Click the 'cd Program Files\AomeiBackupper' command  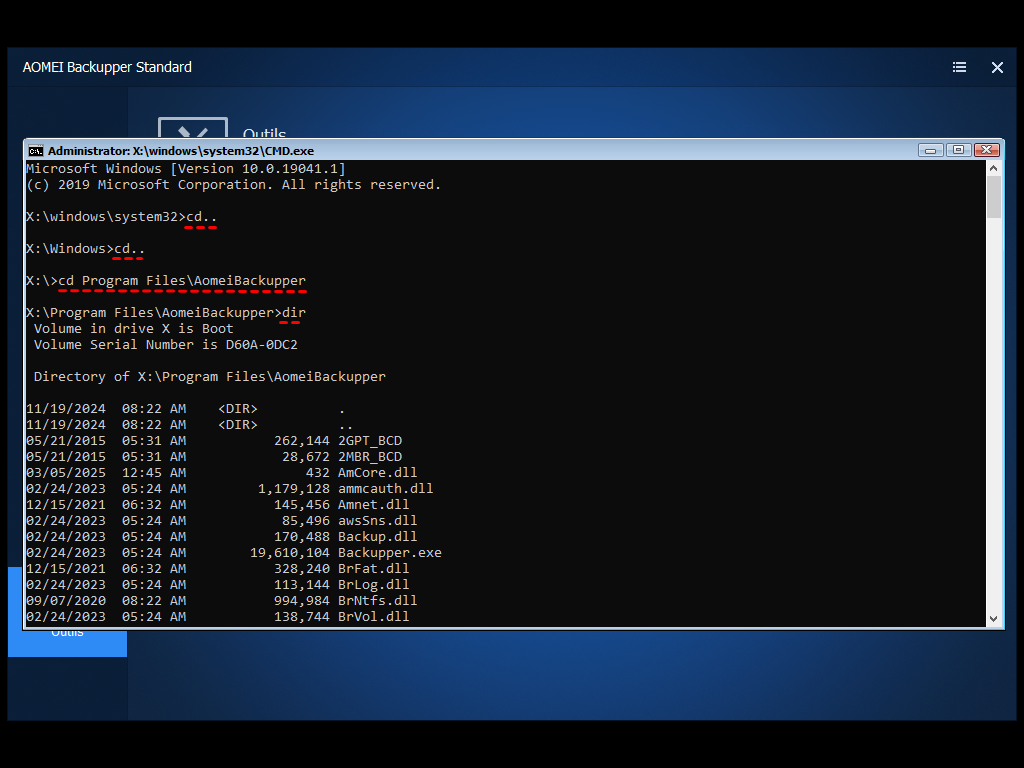(182, 281)
